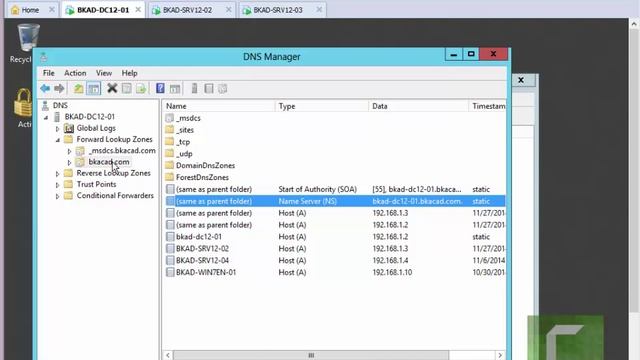
Task: Expand the Global Logs node
Action: (58, 129)
